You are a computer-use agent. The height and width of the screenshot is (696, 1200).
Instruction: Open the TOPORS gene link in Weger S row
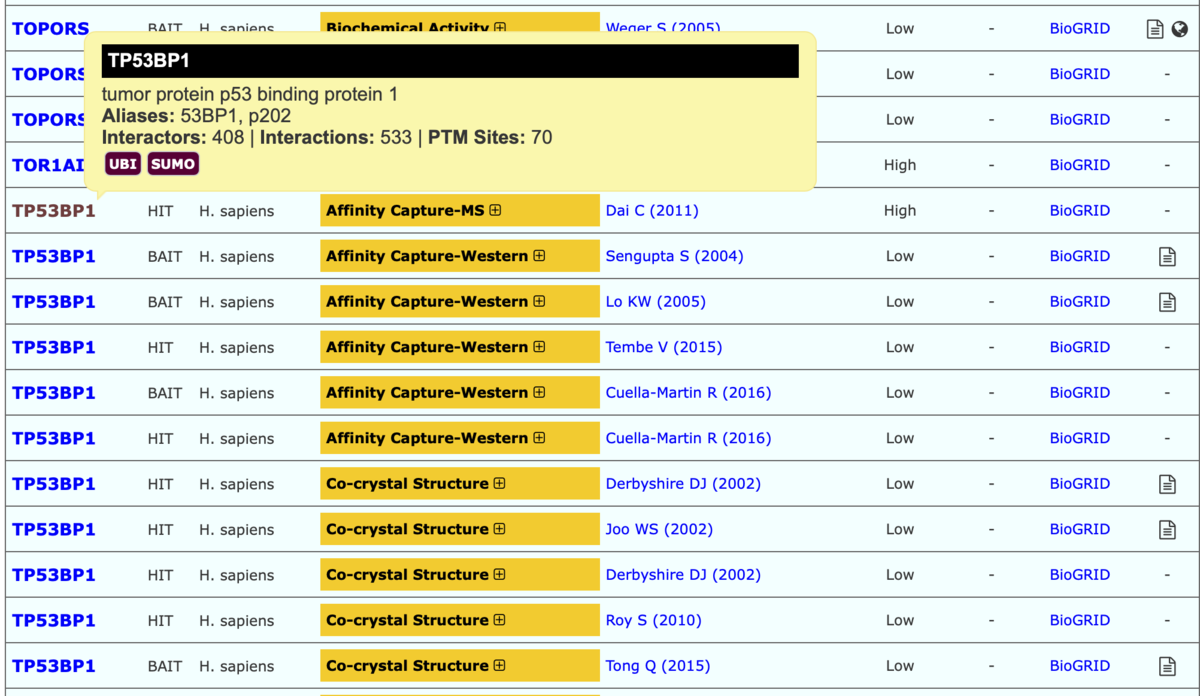pos(50,28)
